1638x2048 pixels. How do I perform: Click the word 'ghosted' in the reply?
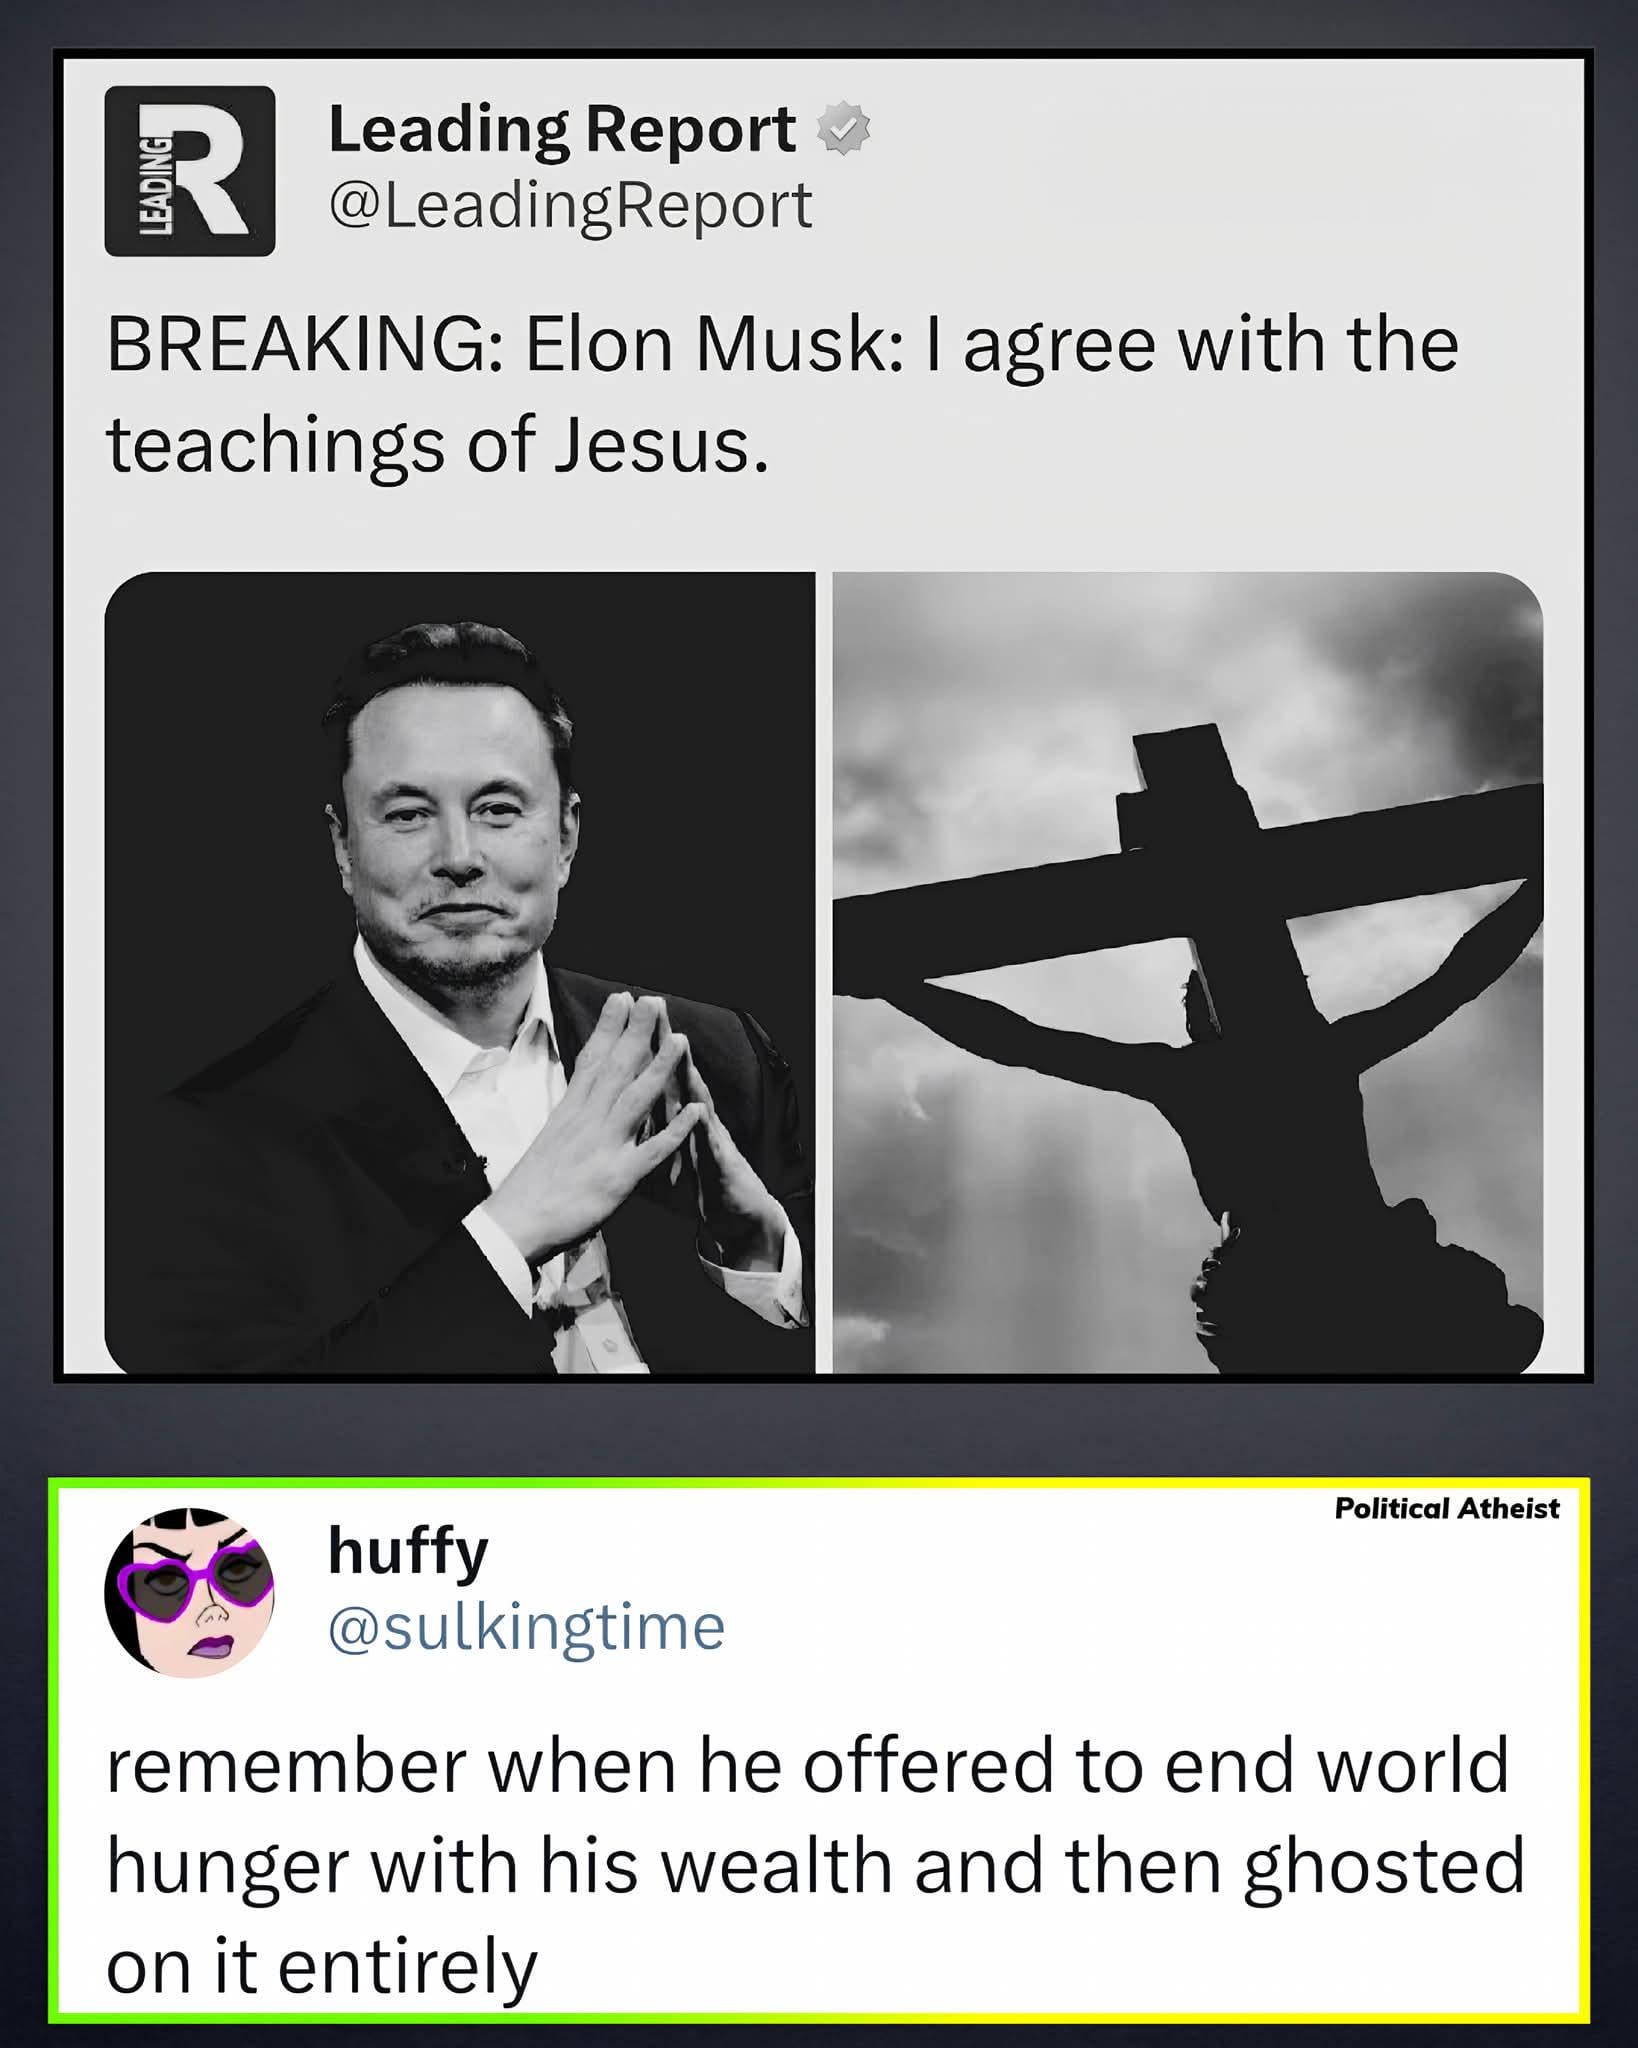click(1384, 1866)
